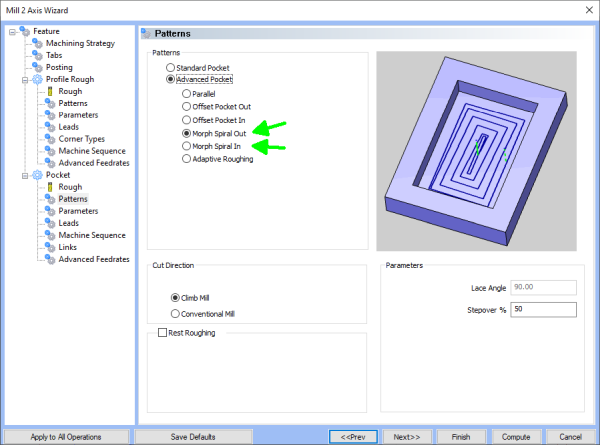Click the Stepover % input field

(x=543, y=309)
